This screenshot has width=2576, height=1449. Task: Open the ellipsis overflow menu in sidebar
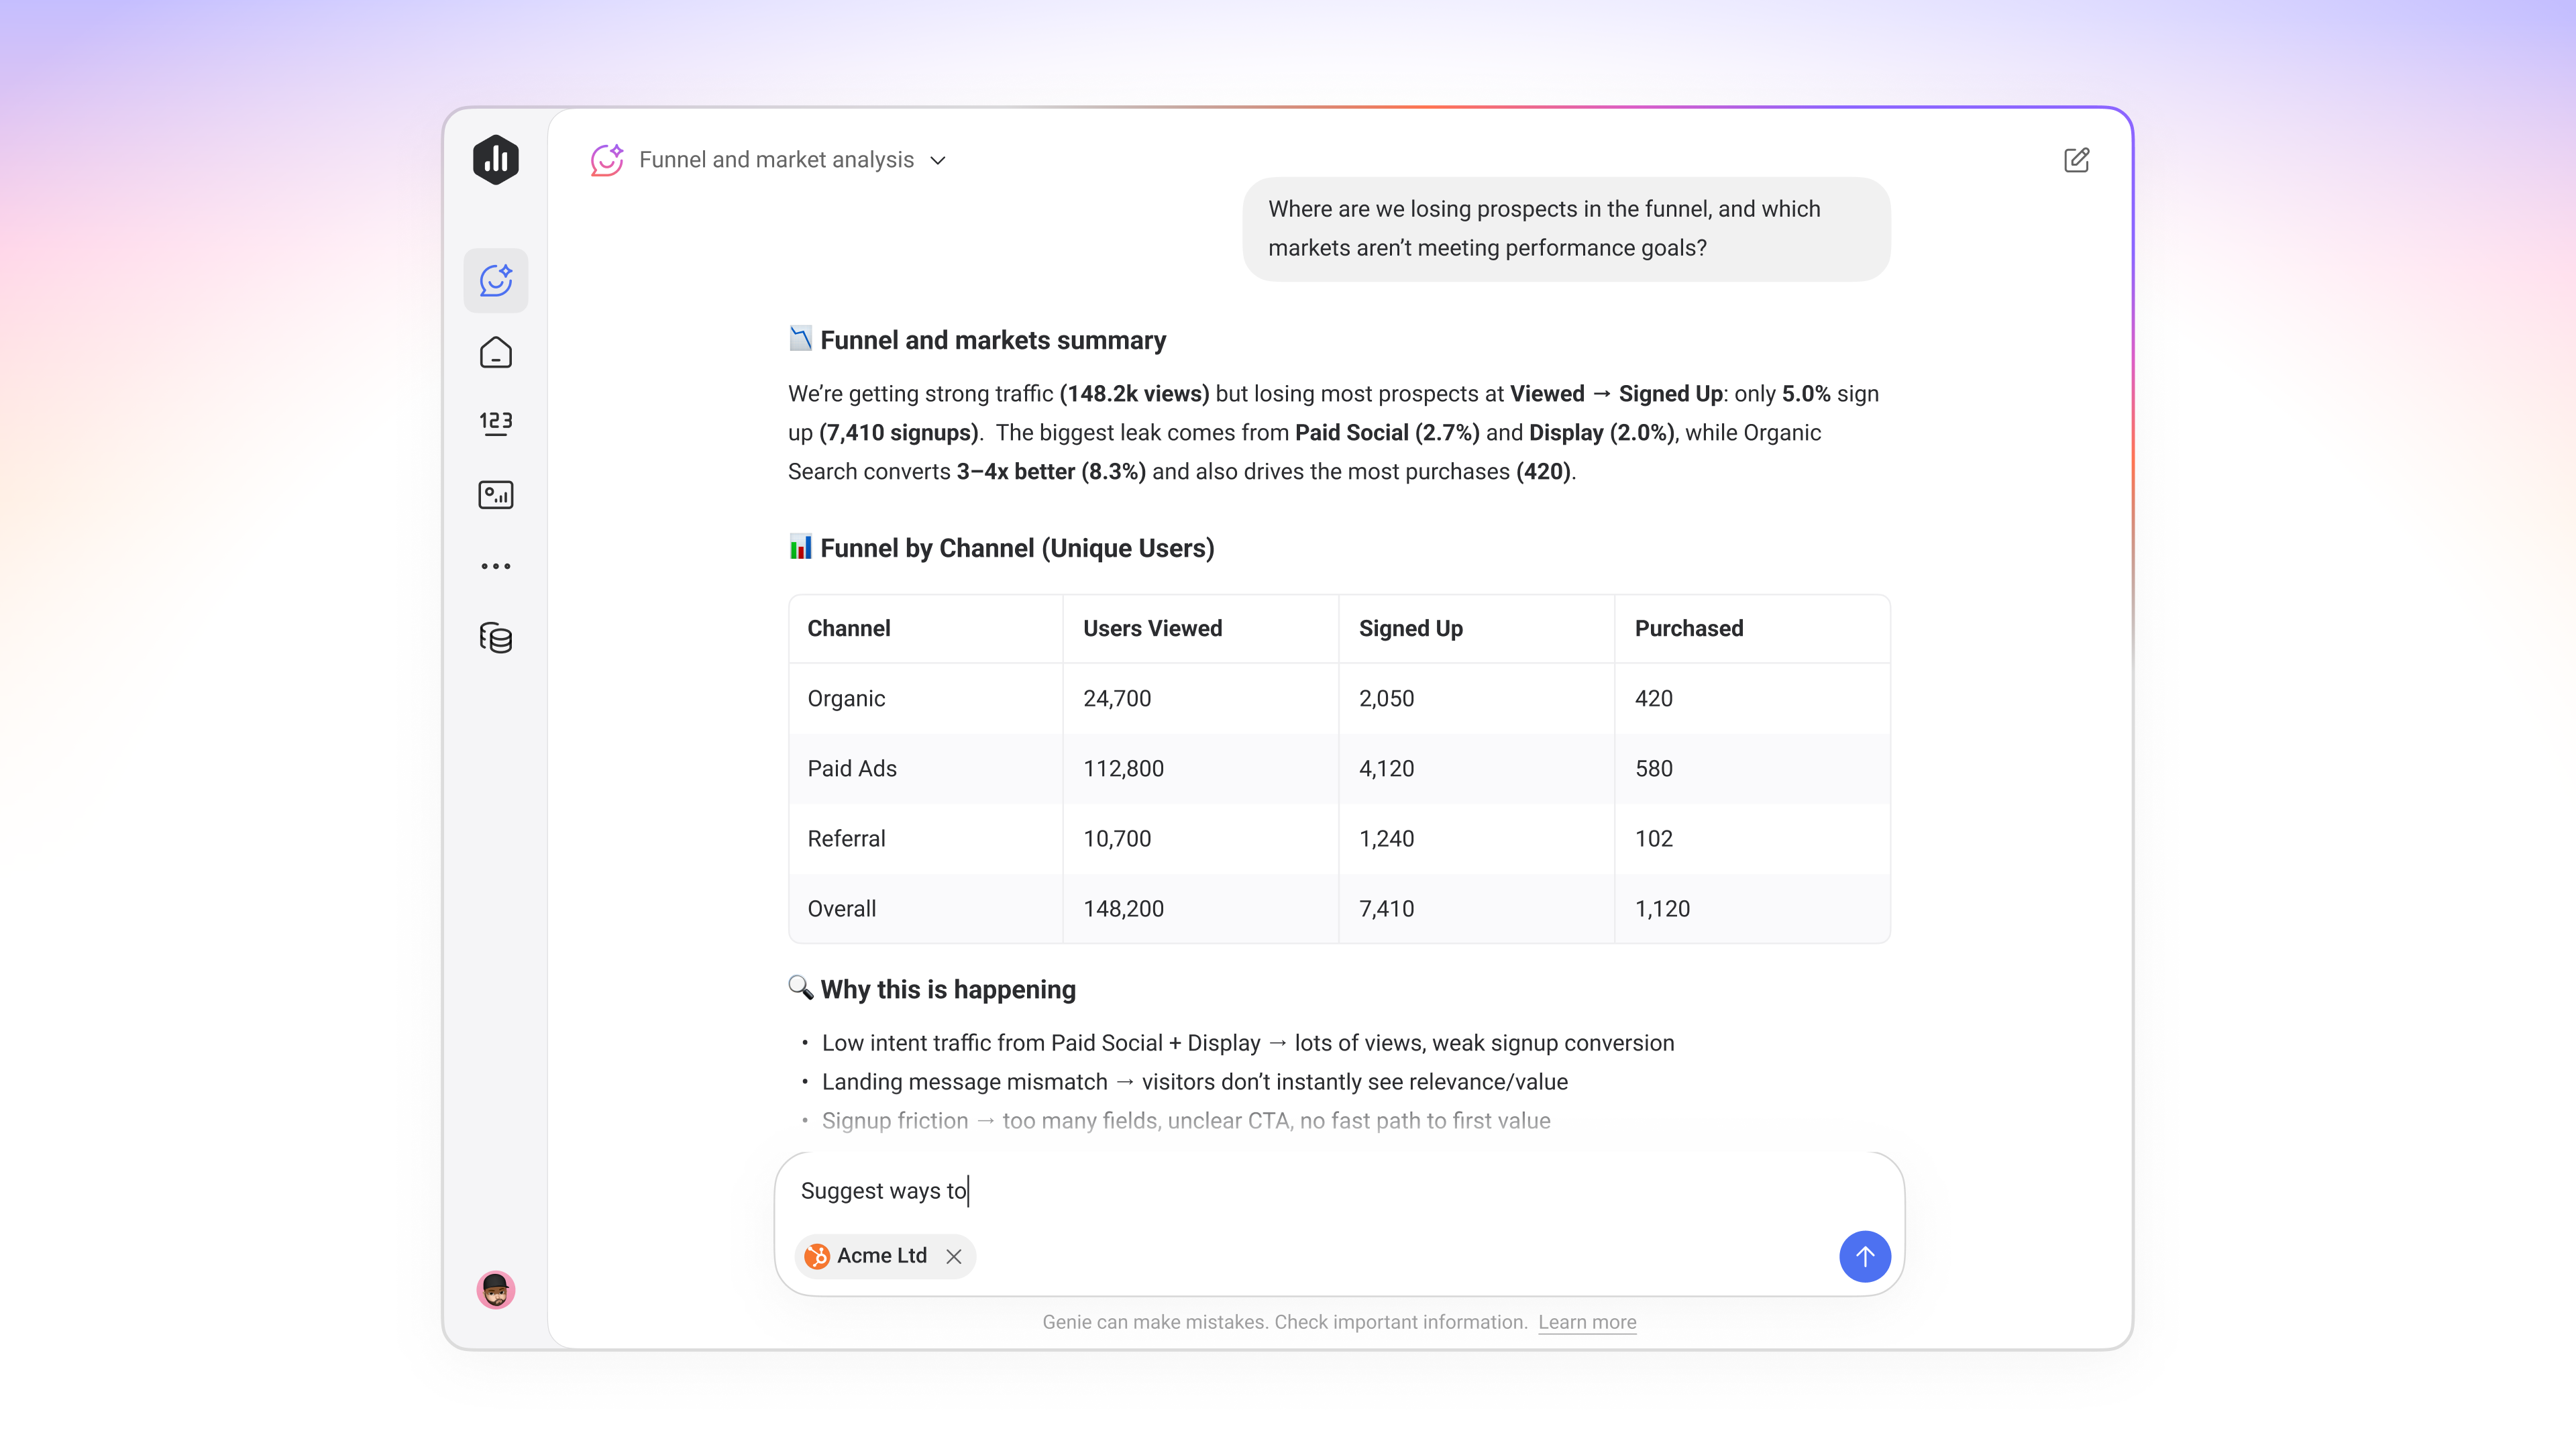[496, 565]
